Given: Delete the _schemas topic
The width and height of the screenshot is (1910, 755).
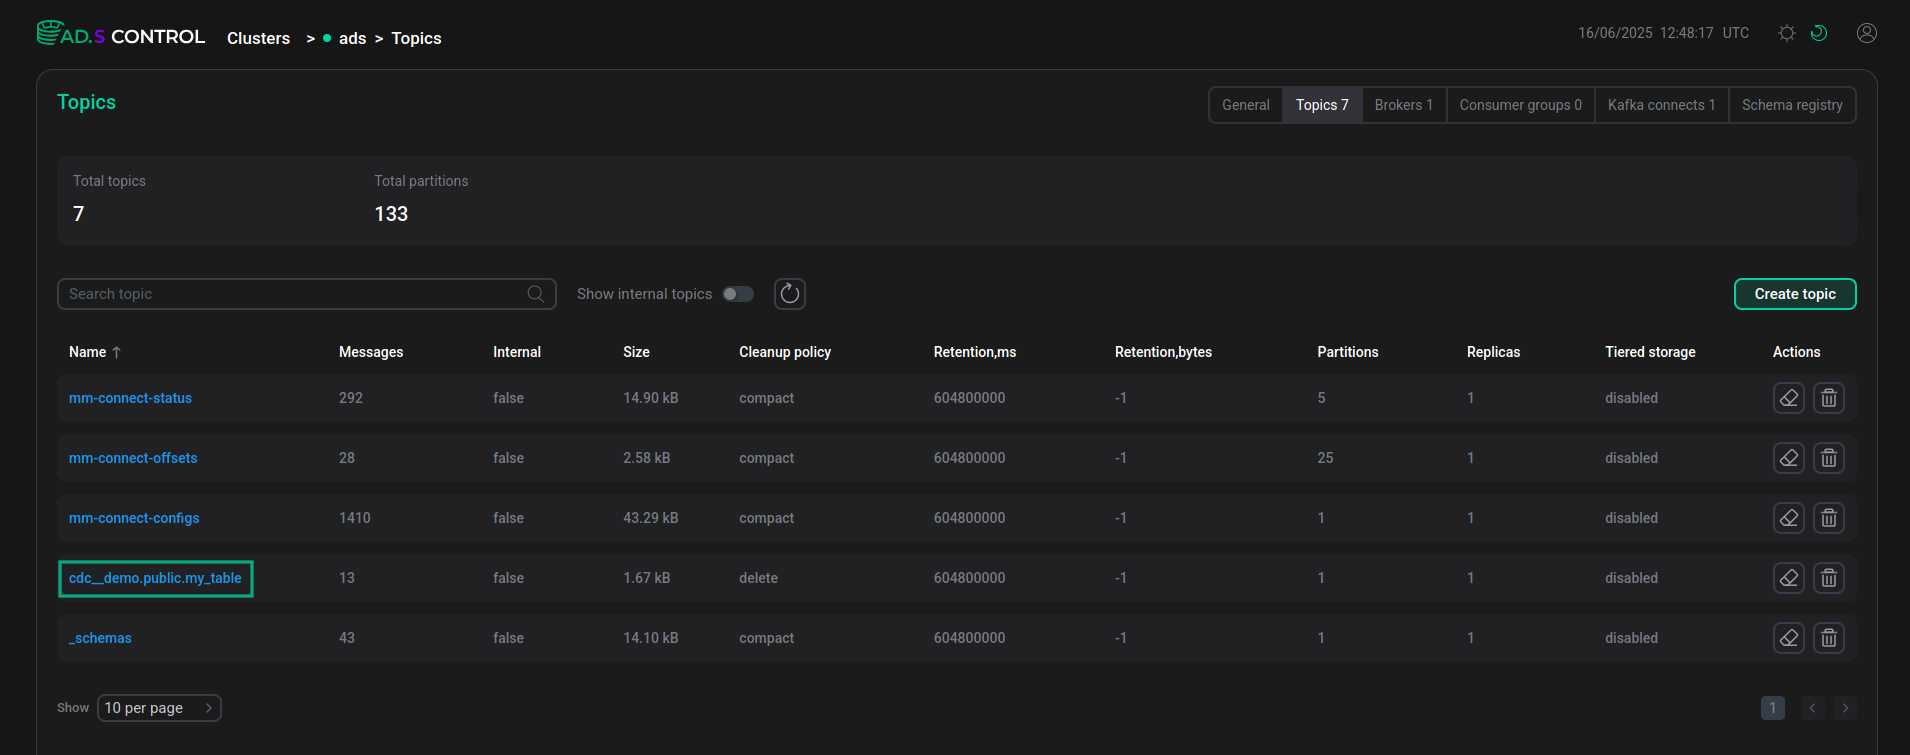Looking at the screenshot, I should click(1829, 638).
